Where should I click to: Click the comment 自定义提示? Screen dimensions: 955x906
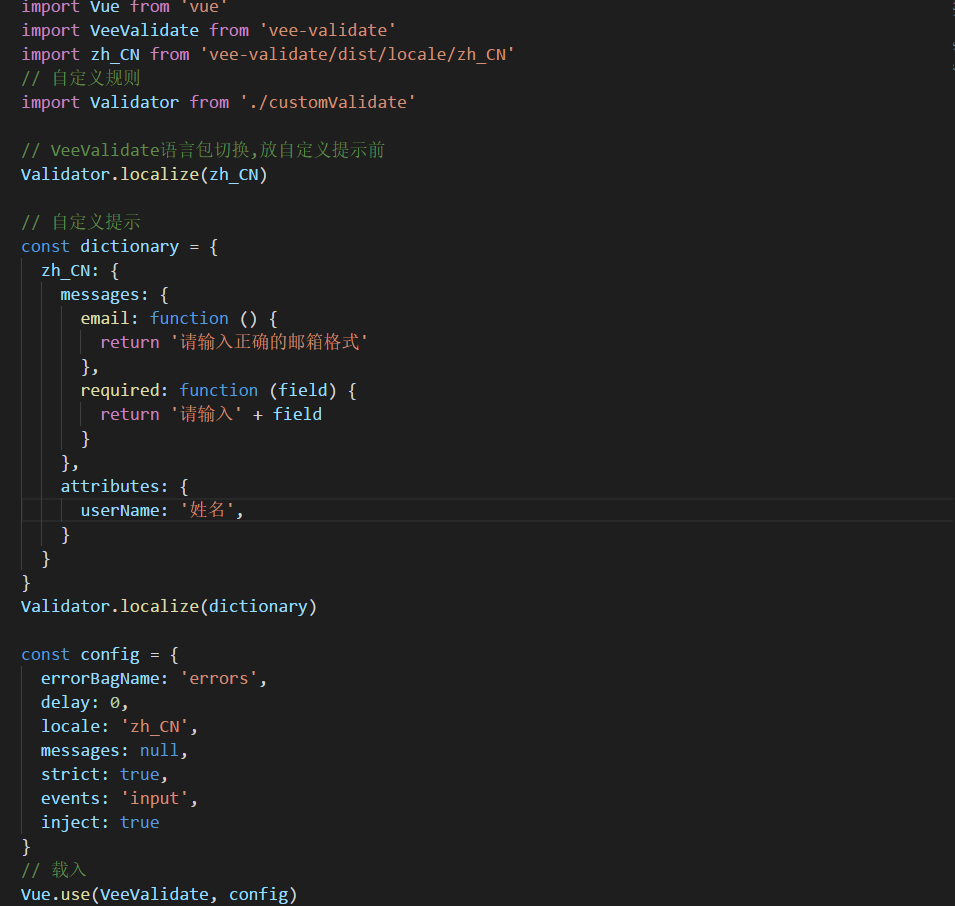[x=81, y=222]
